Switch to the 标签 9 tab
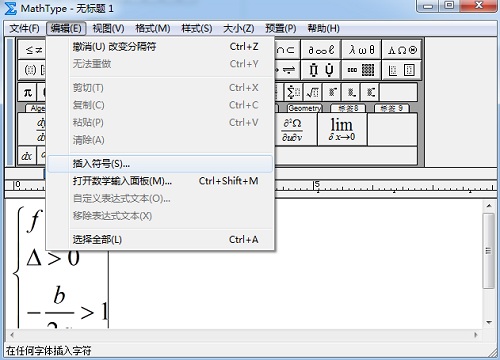This screenshot has height=360, width=500. (x=392, y=108)
